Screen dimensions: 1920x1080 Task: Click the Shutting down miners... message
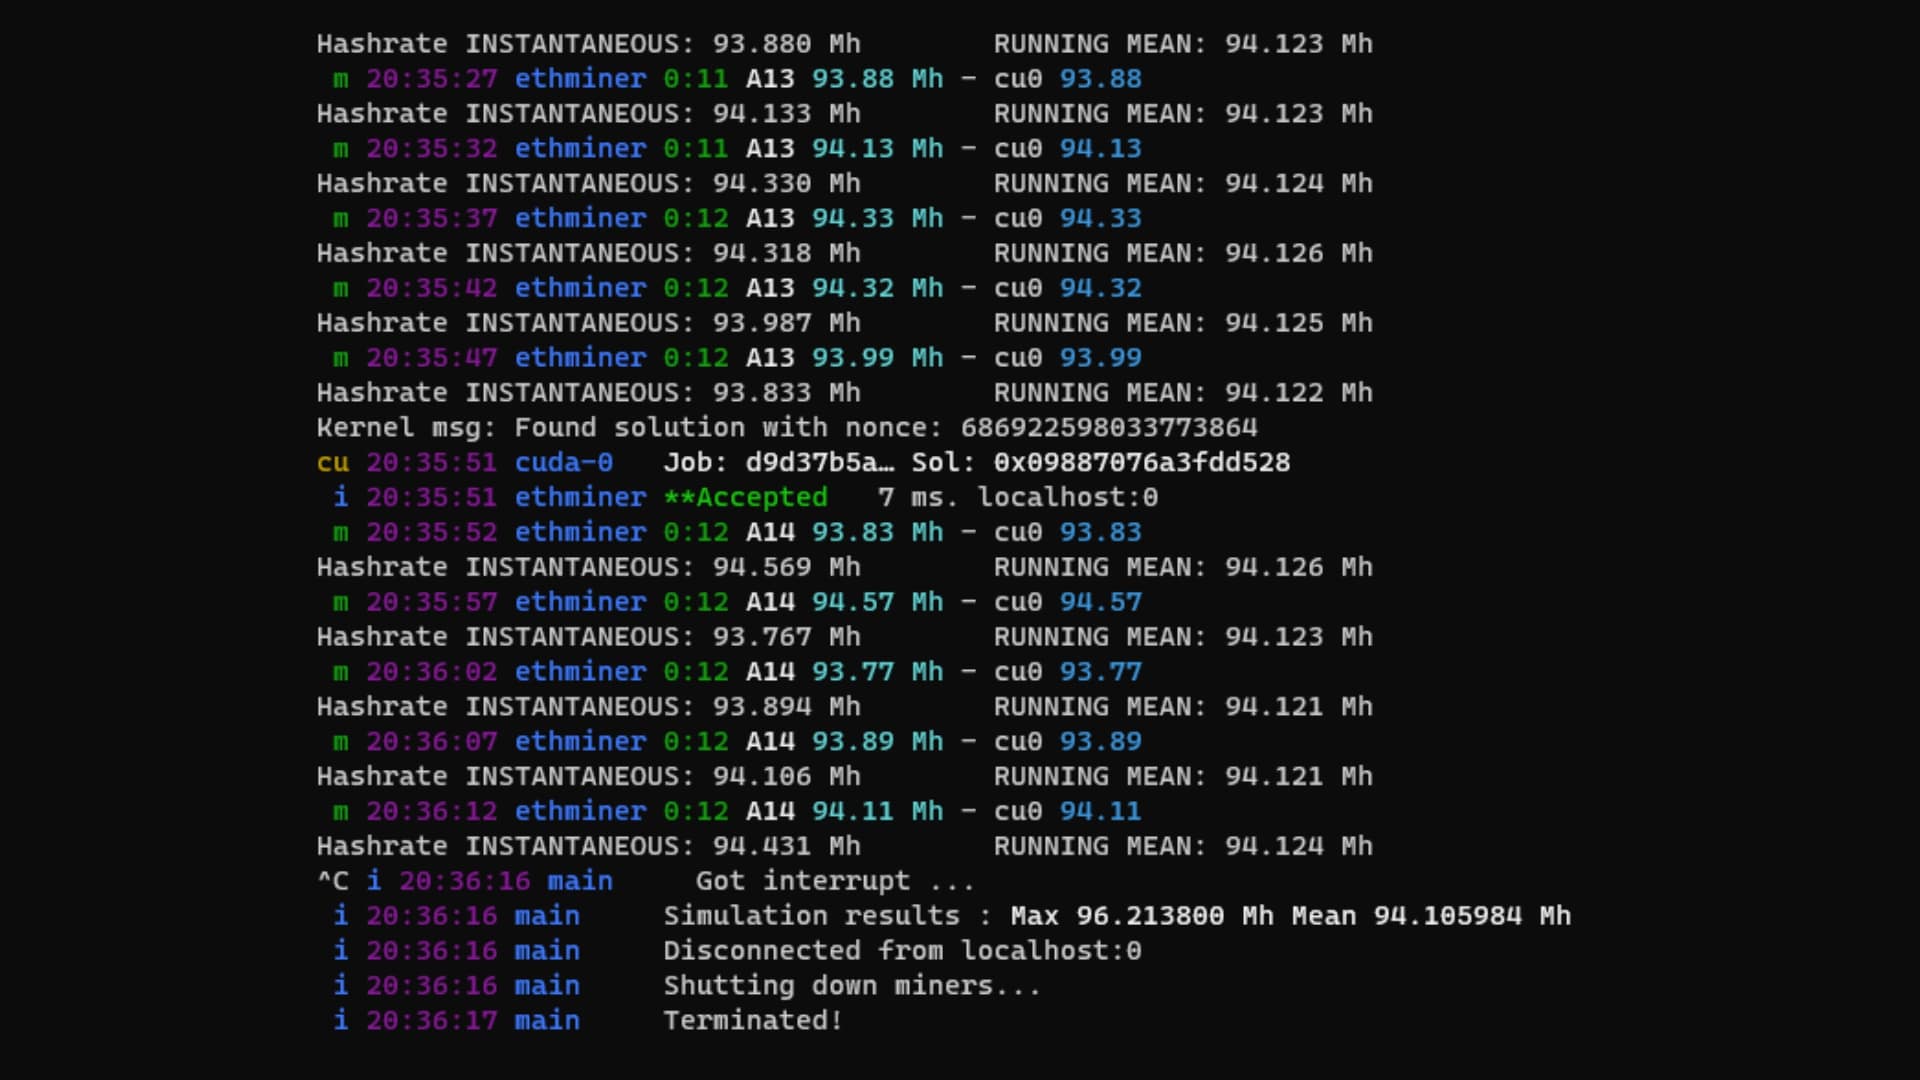point(852,986)
